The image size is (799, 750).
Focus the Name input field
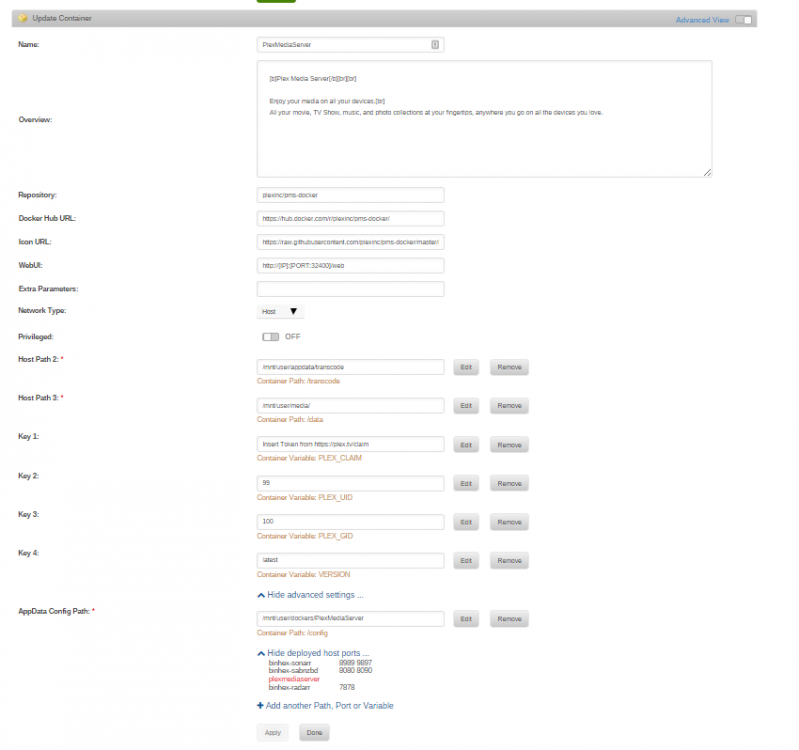point(351,45)
